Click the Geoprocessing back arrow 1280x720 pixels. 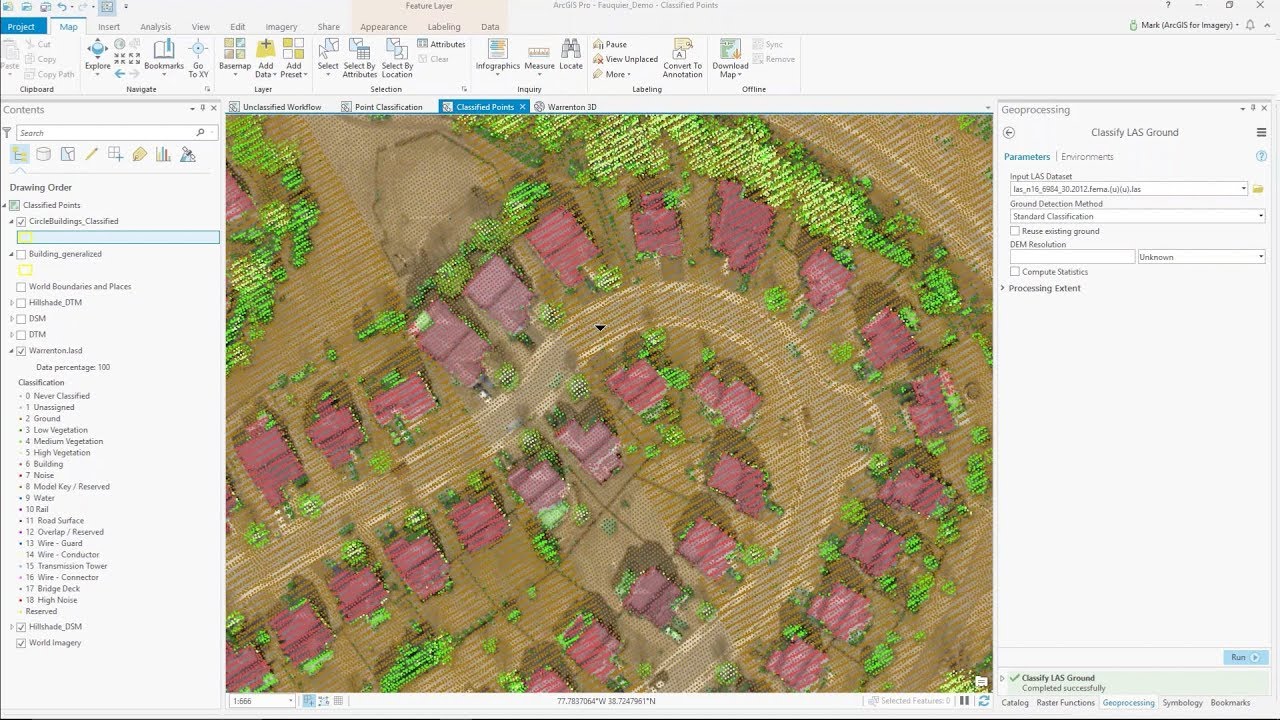(x=1009, y=132)
